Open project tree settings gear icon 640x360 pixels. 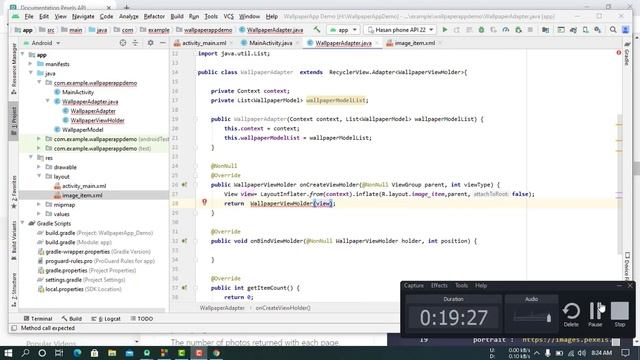150,43
